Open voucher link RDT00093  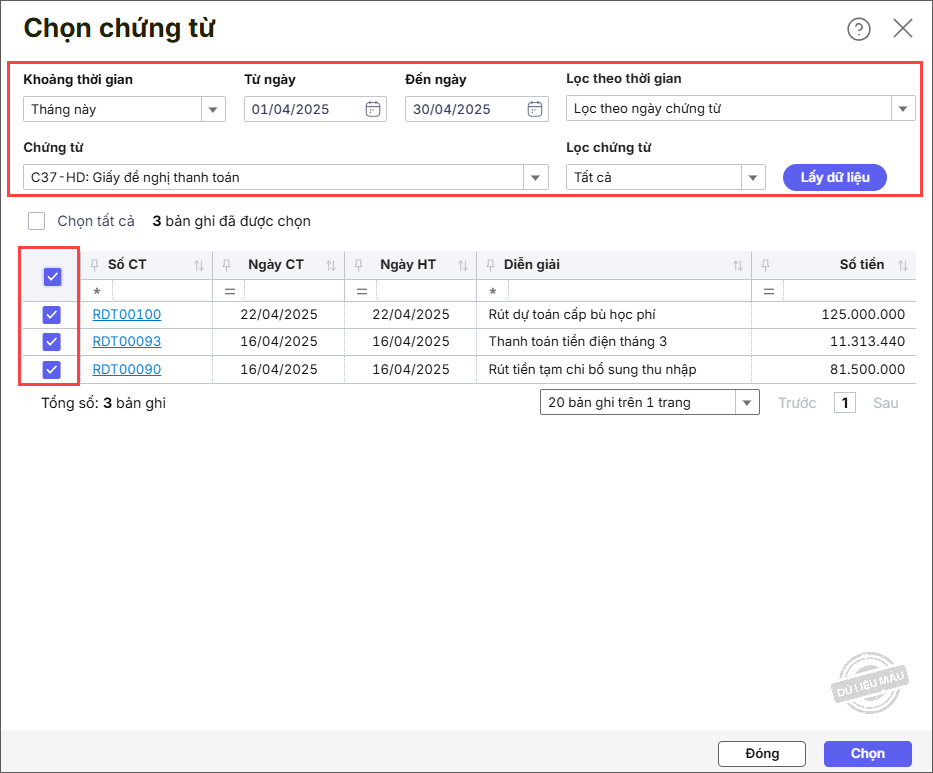tap(127, 342)
